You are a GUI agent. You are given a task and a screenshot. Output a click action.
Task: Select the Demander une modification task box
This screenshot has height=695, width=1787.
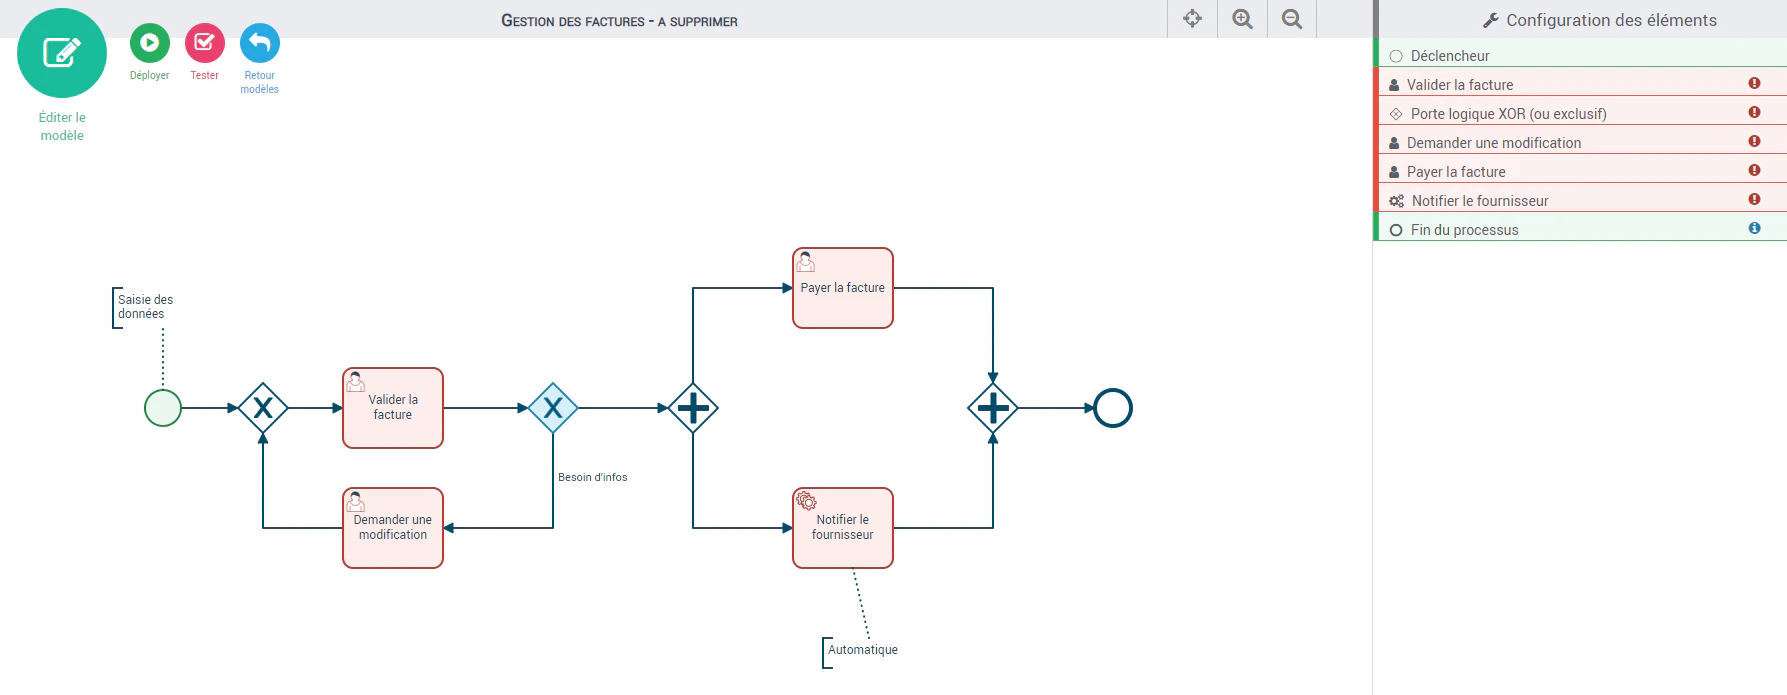(393, 528)
